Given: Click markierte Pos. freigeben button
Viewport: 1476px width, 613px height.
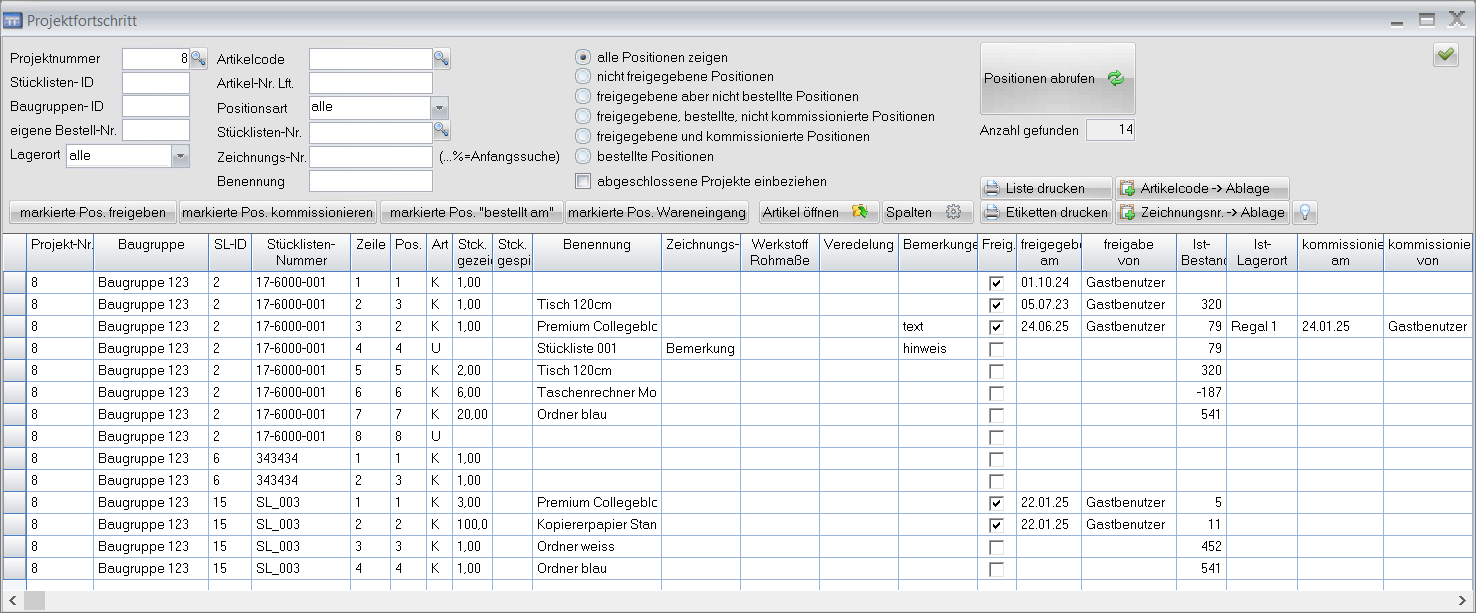Looking at the screenshot, I should click(x=93, y=212).
